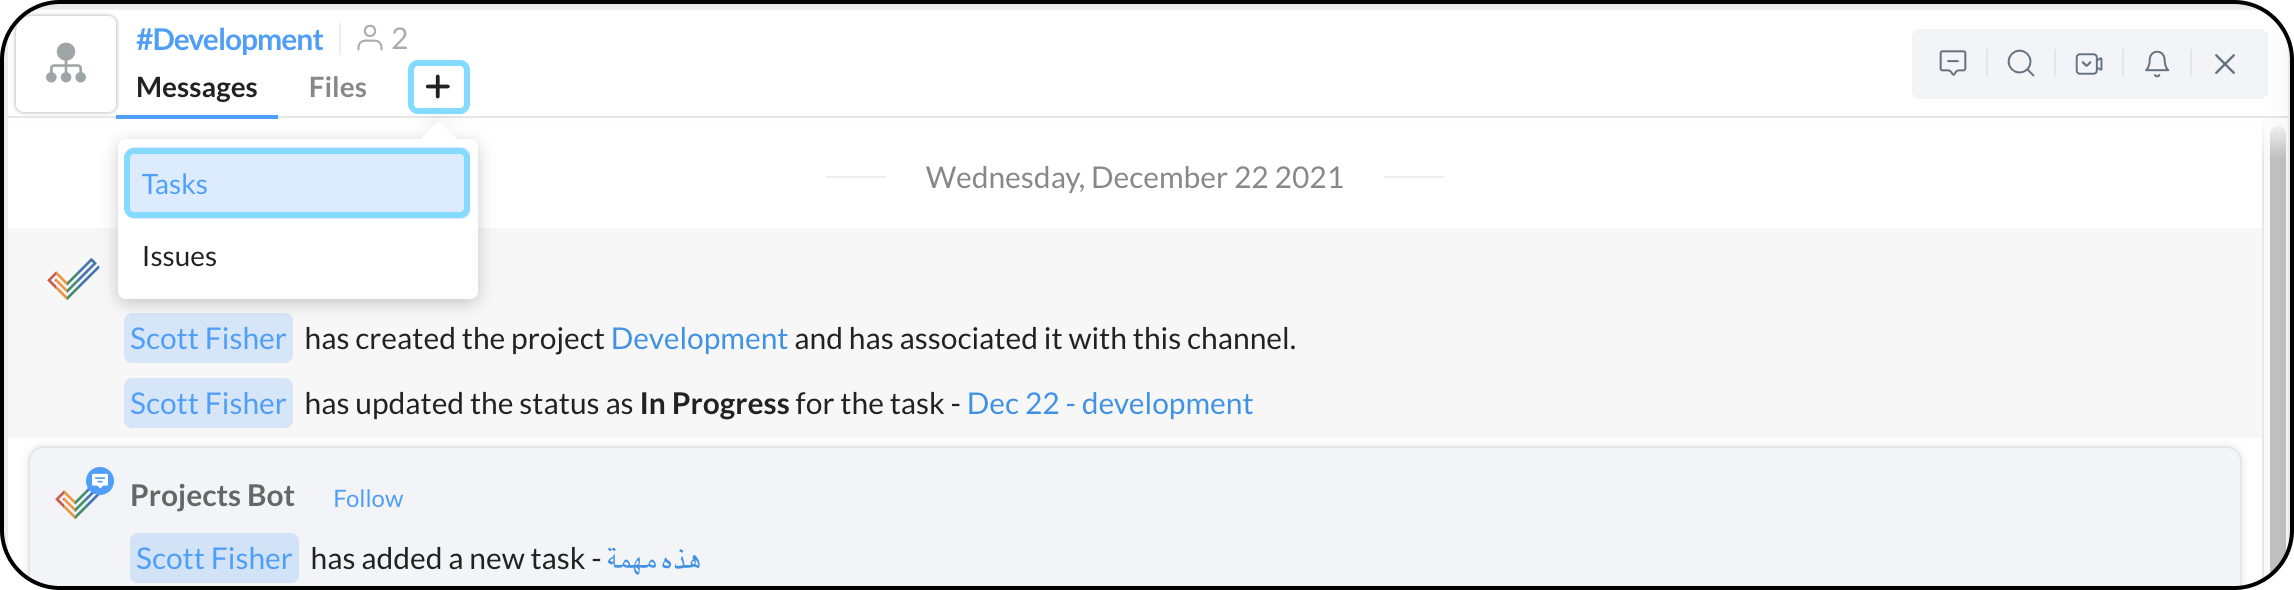Switch to the Files tab
The width and height of the screenshot is (2294, 590).
[x=337, y=88]
